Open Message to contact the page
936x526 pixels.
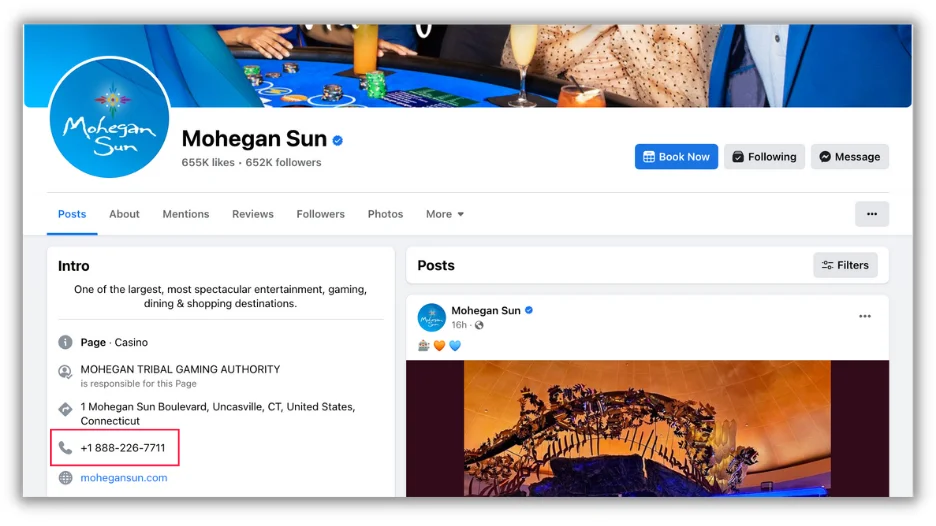coord(849,157)
